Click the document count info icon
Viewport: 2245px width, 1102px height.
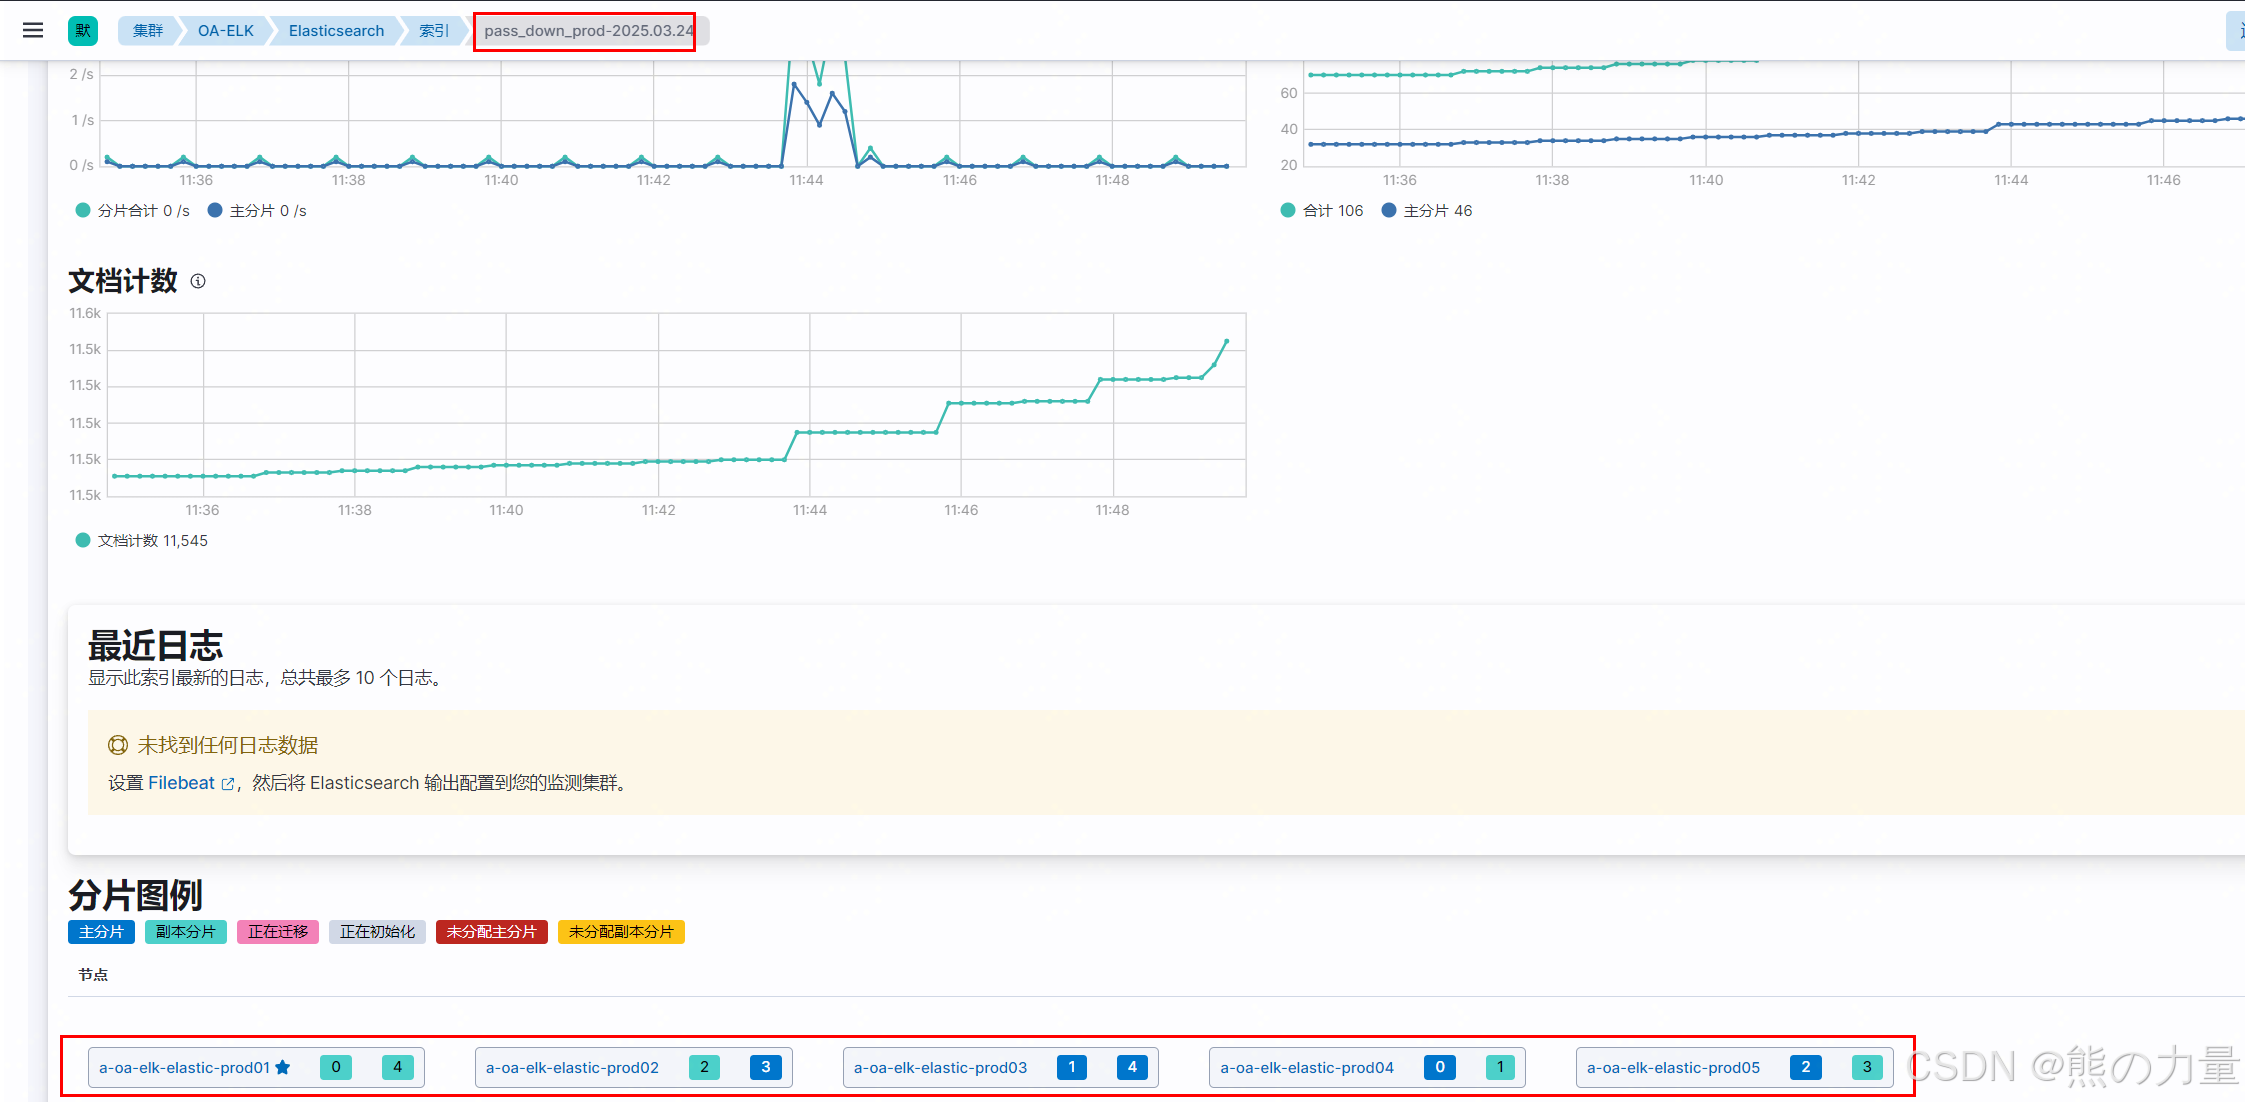tap(198, 281)
